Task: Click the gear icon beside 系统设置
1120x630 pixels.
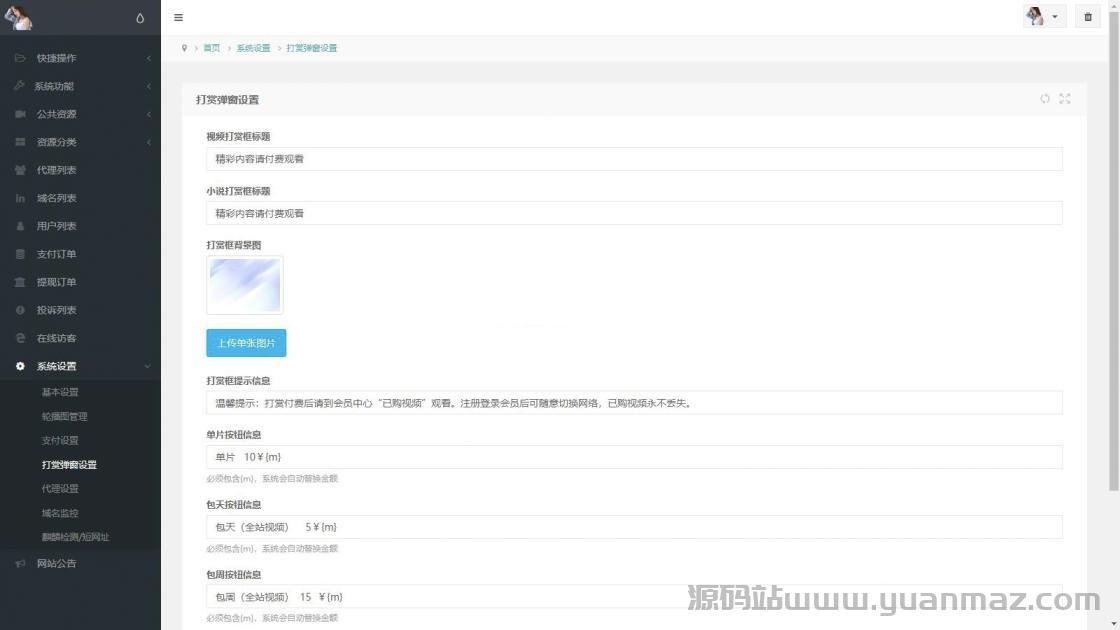Action: (x=20, y=366)
